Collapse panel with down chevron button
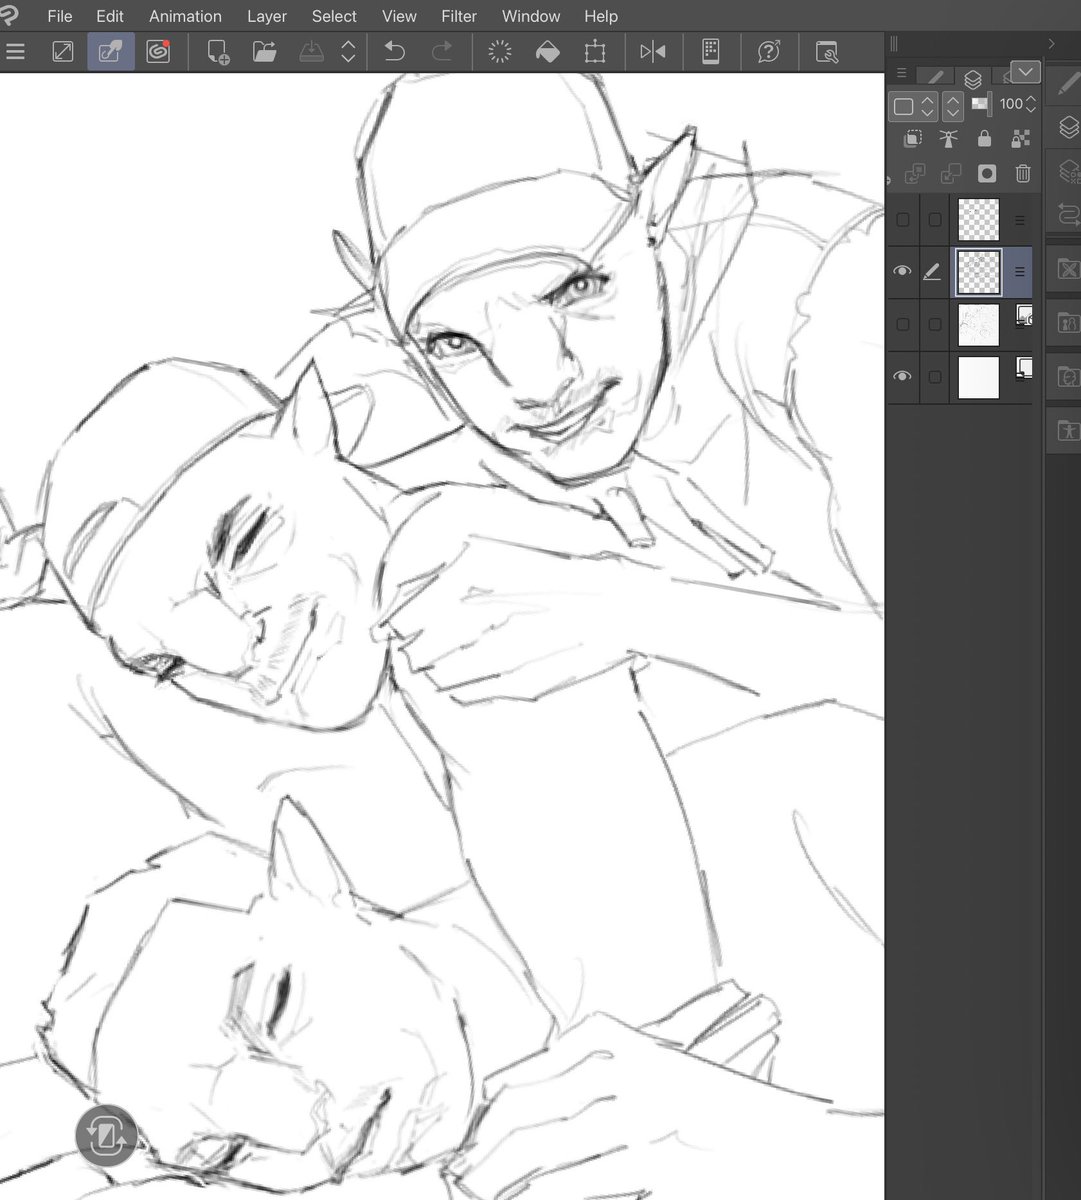 coord(1025,72)
